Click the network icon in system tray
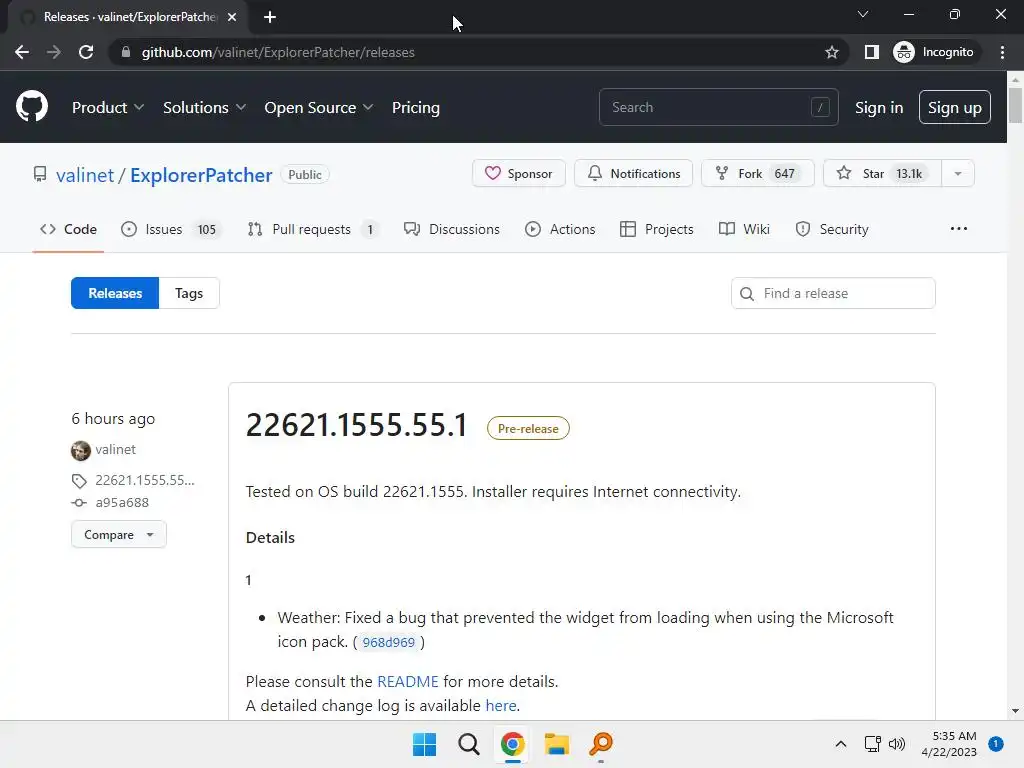1024x768 pixels. [872, 744]
